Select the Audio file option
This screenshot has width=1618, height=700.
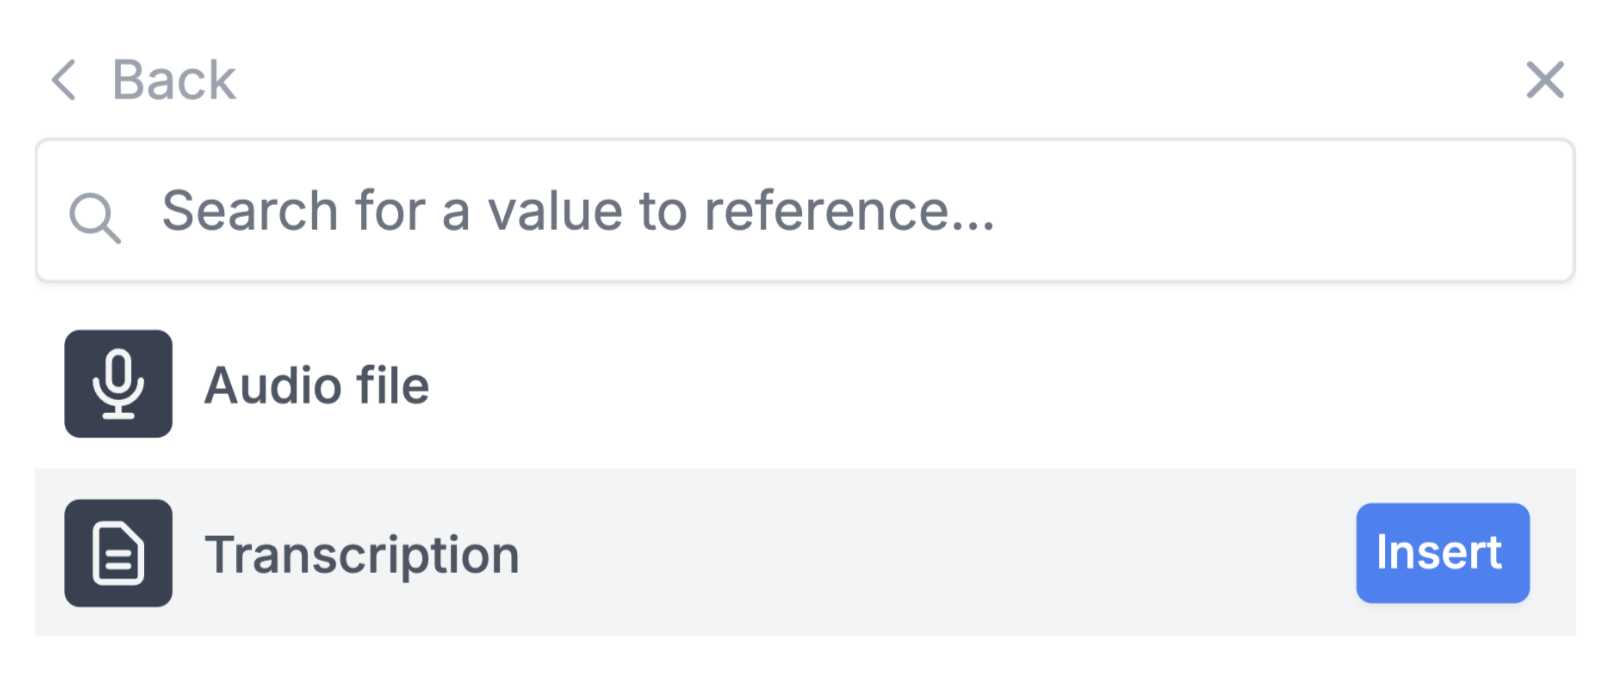805,384
